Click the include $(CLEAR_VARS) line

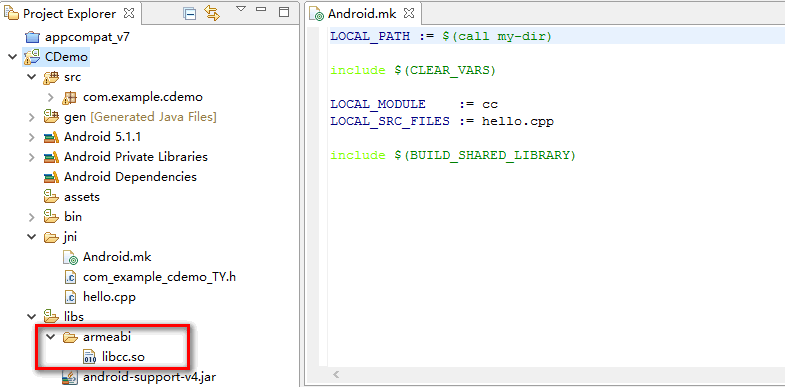413,70
